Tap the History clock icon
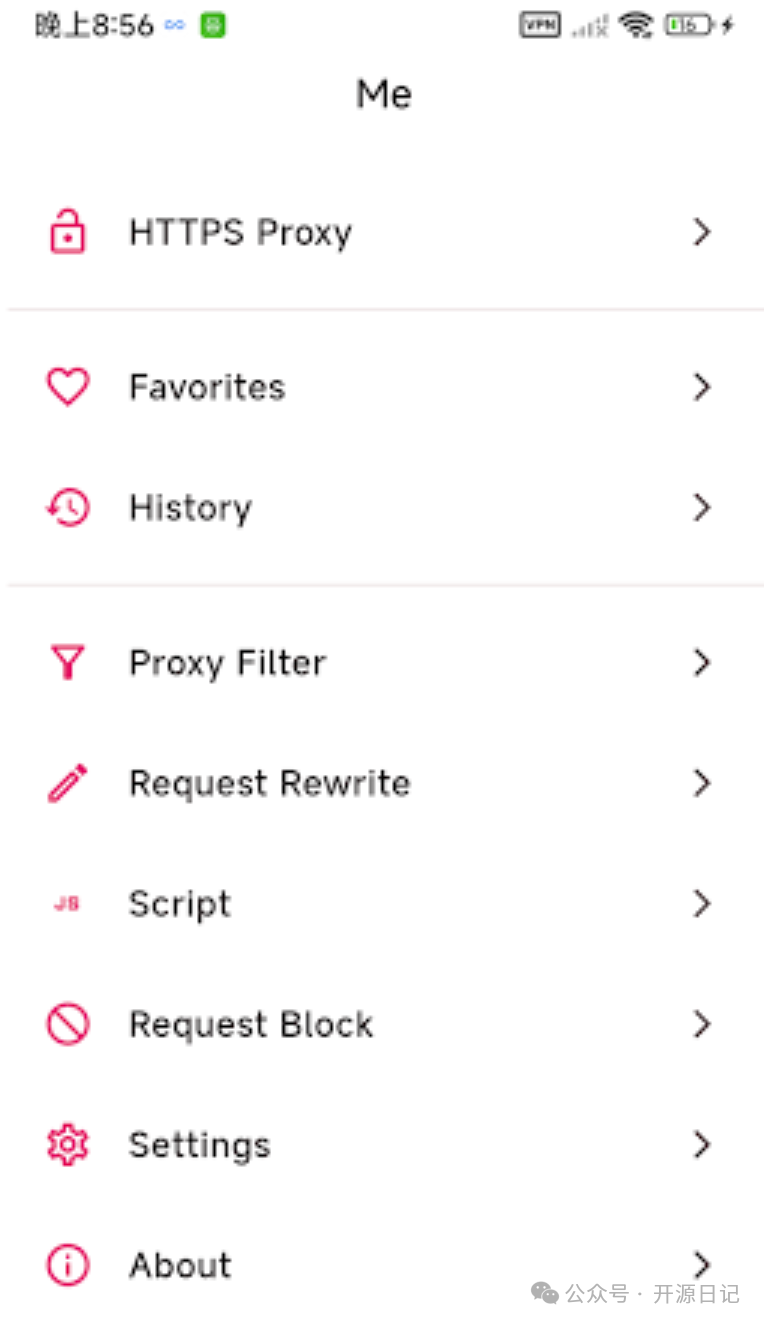 point(68,508)
